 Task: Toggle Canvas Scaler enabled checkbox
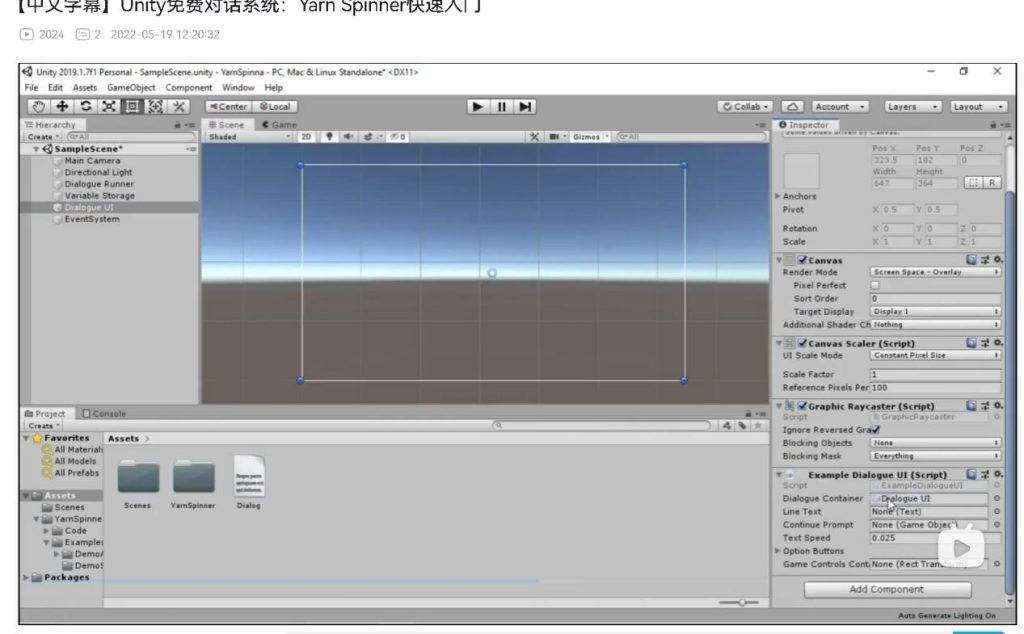[802, 343]
